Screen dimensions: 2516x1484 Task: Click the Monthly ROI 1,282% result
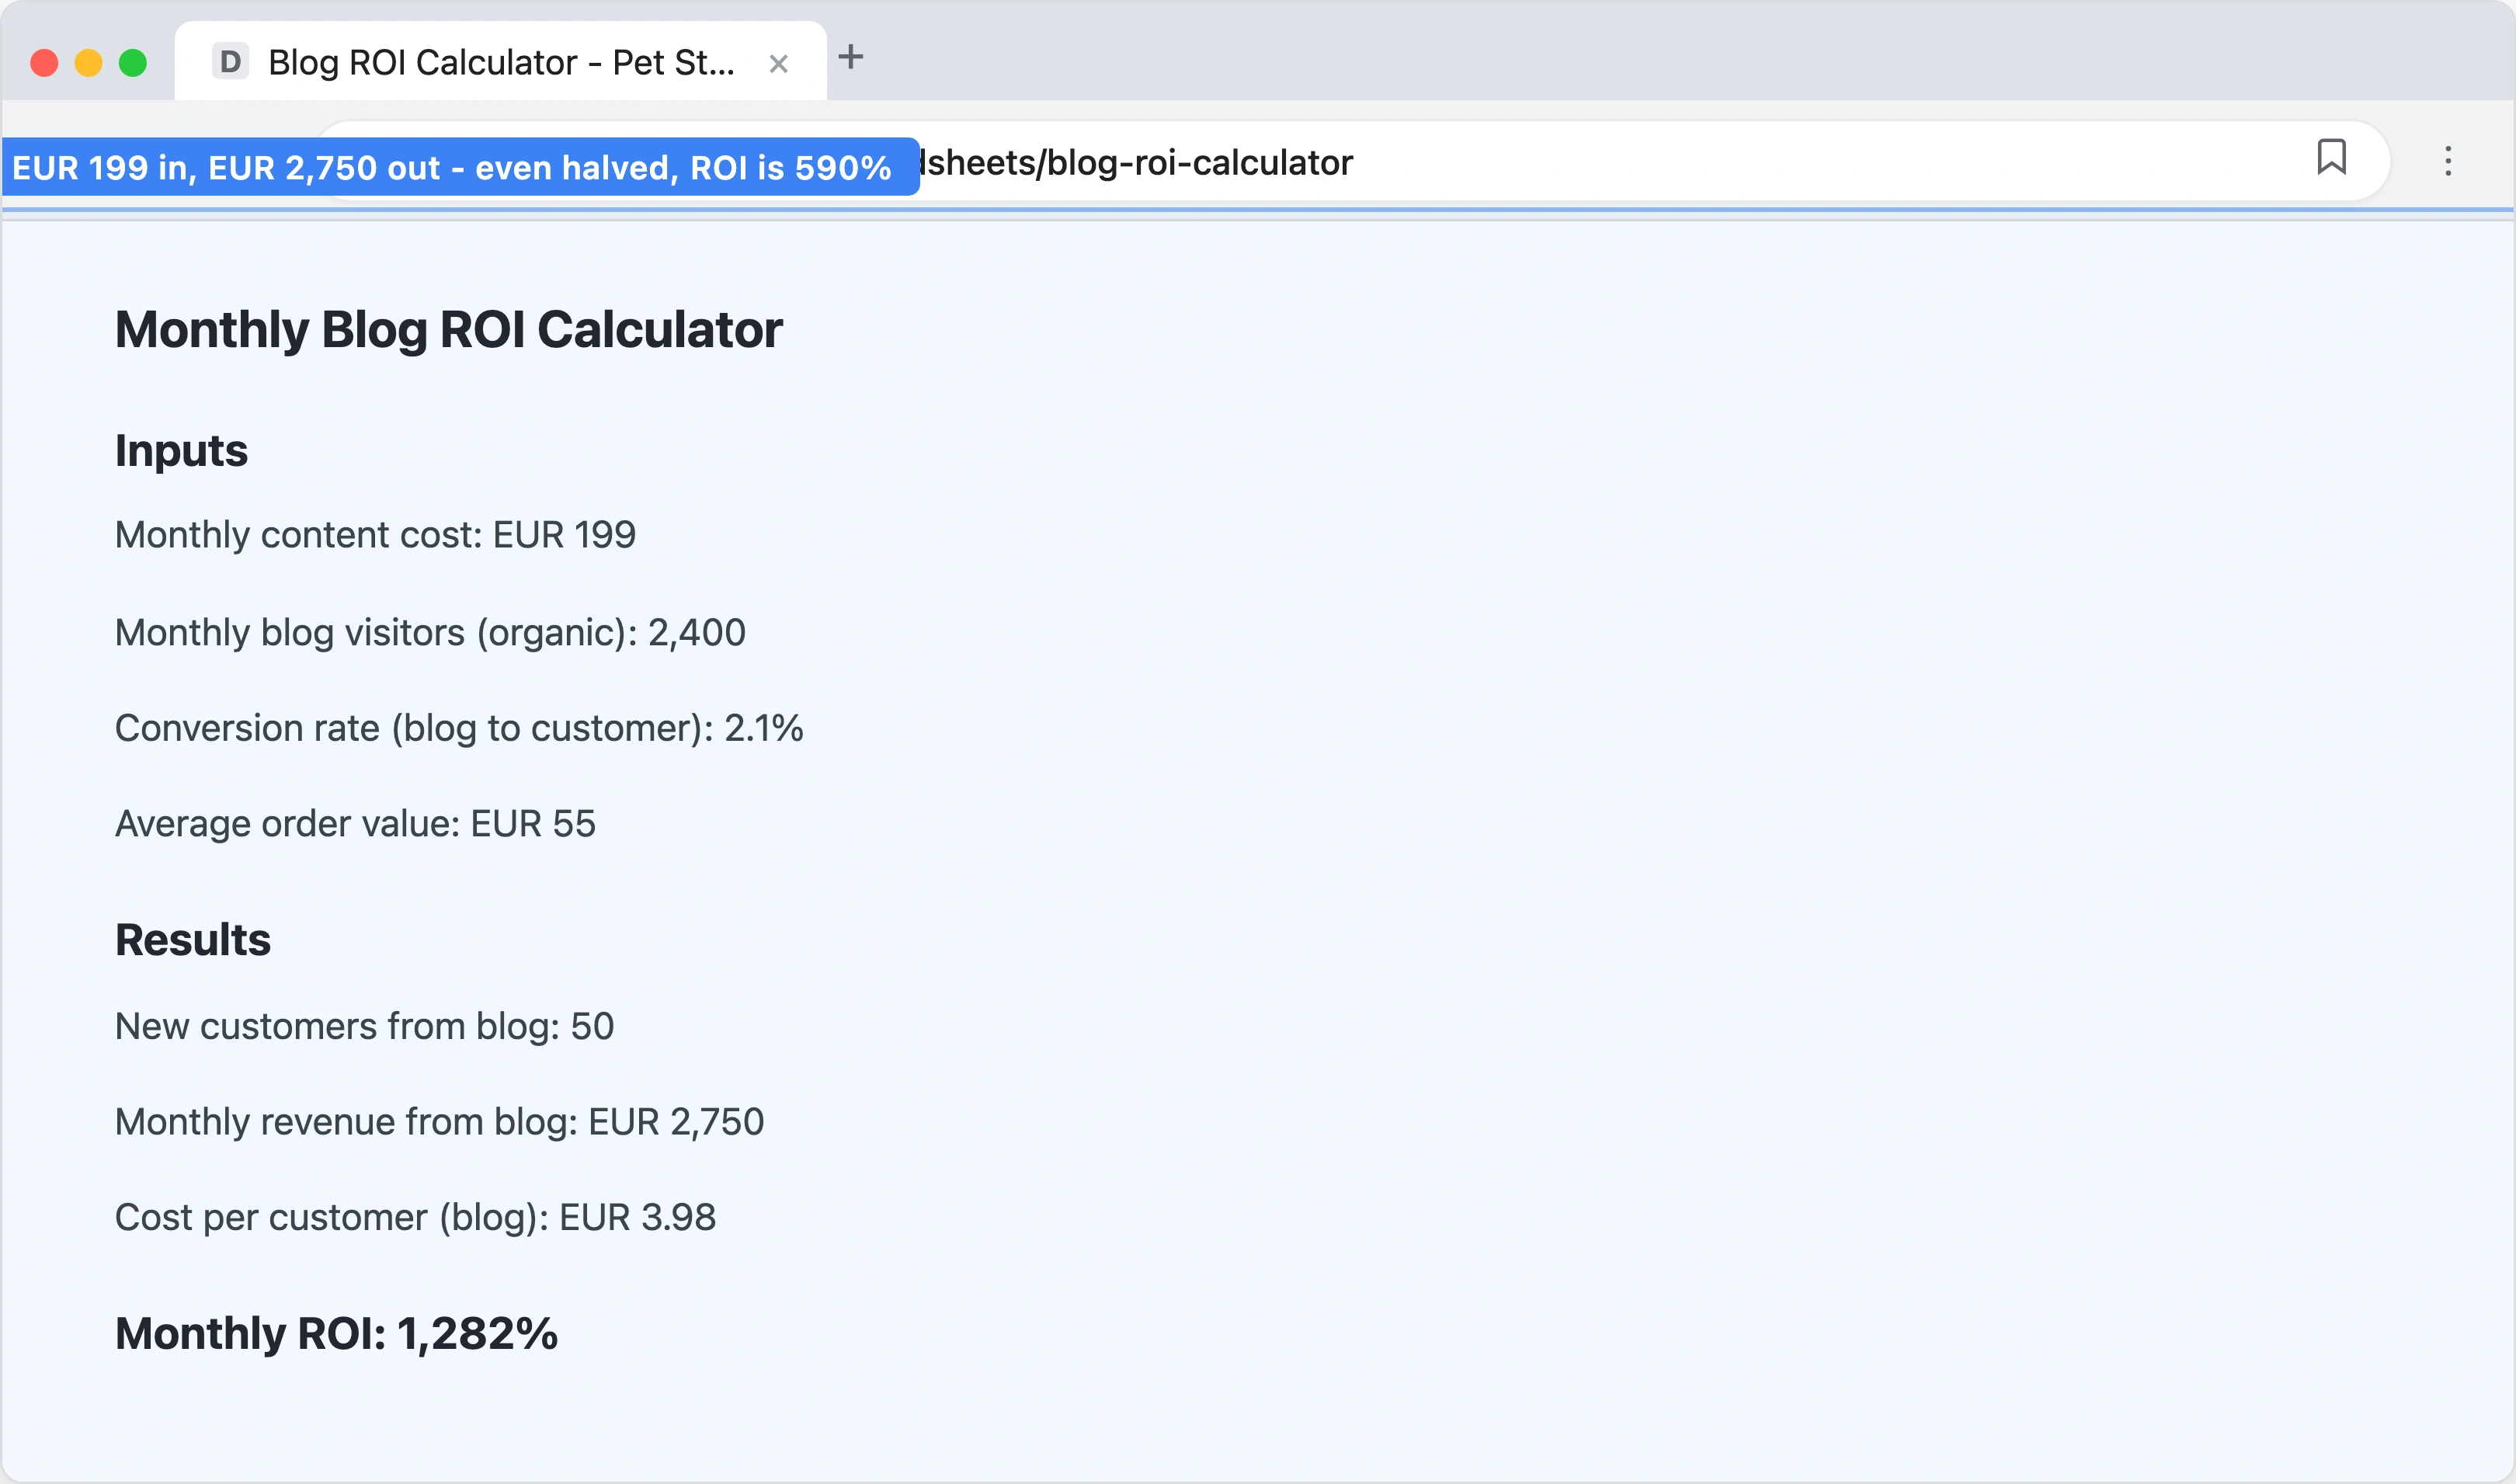337,1332
